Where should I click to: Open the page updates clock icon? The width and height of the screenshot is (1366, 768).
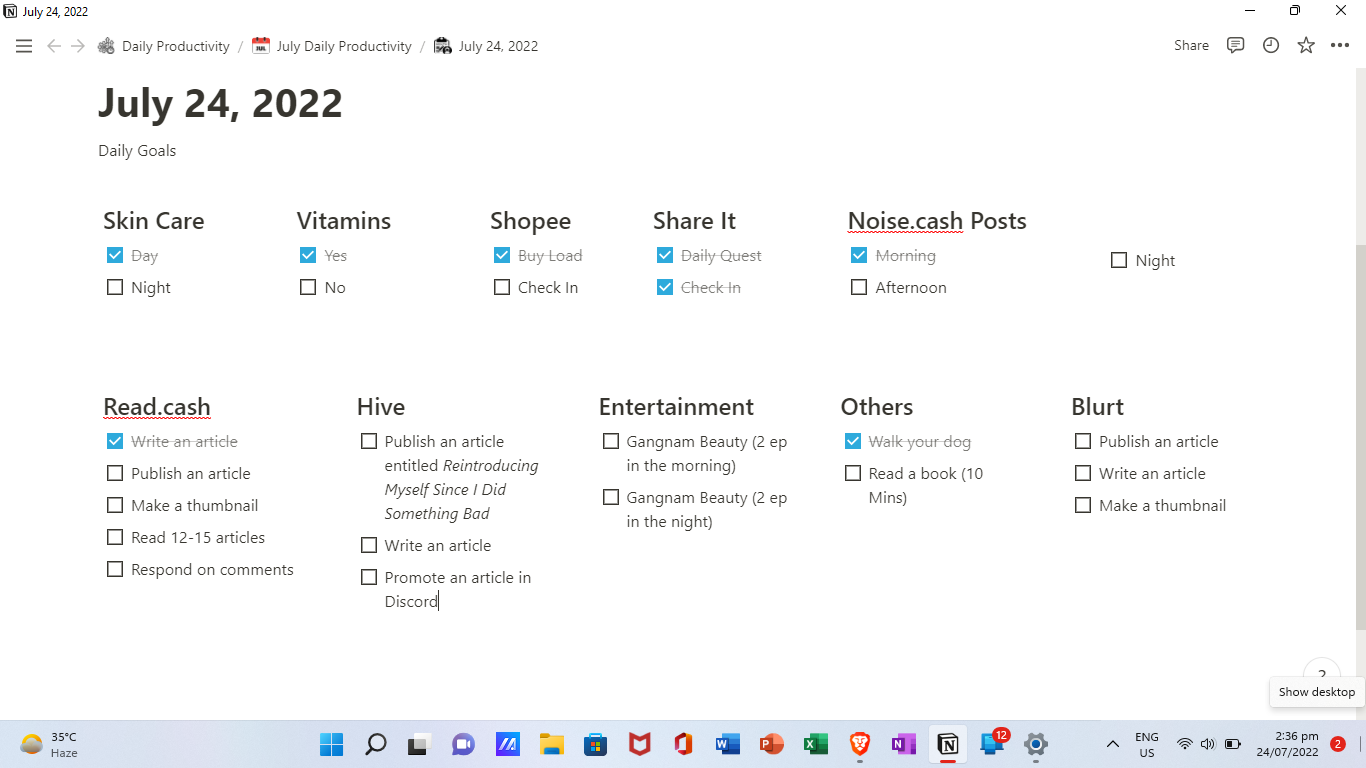[1271, 46]
